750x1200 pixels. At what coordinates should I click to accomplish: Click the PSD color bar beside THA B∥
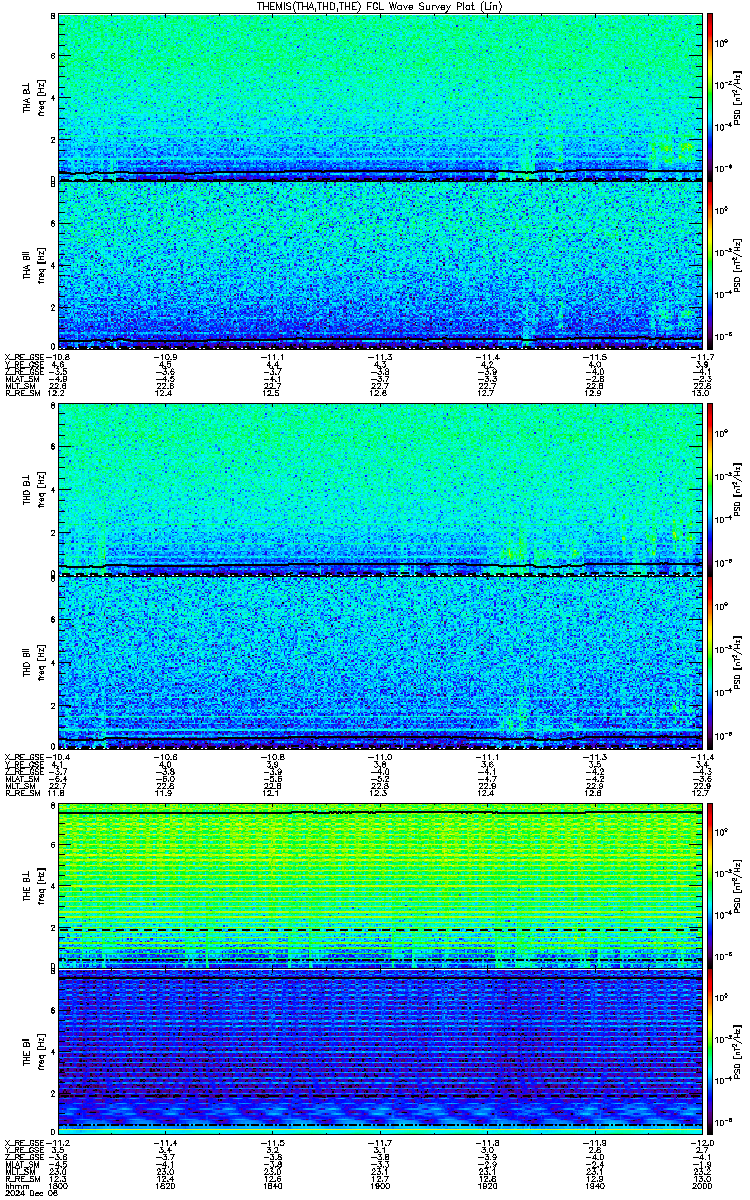tap(710, 265)
